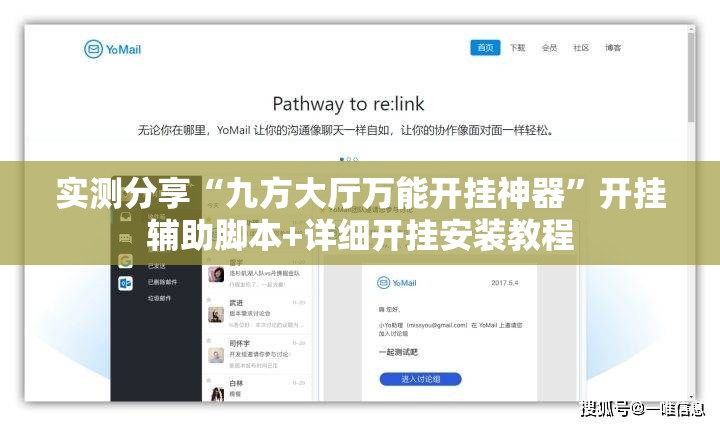Viewport: 720px width, 426px height.
Task: Open the 垃圾邮件 folder
Action: tap(159, 298)
